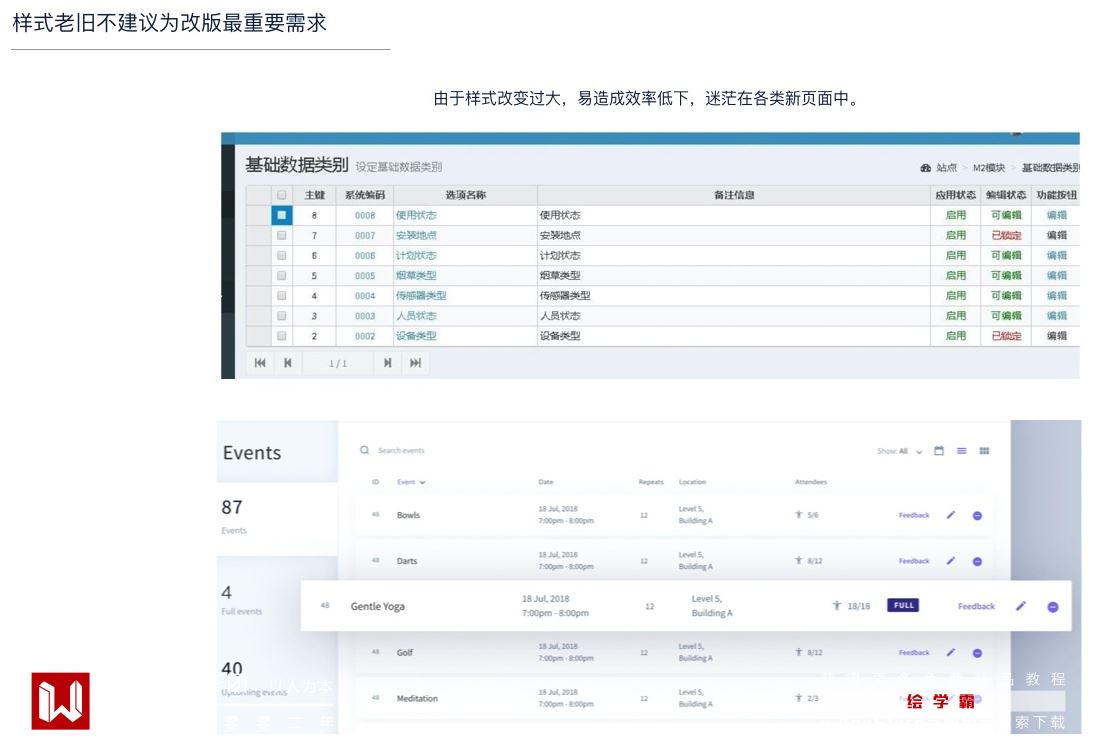Image resolution: width=1097 pixels, height=752 pixels.
Task: Edit the Darts event with pencil icon
Action: coord(950,560)
